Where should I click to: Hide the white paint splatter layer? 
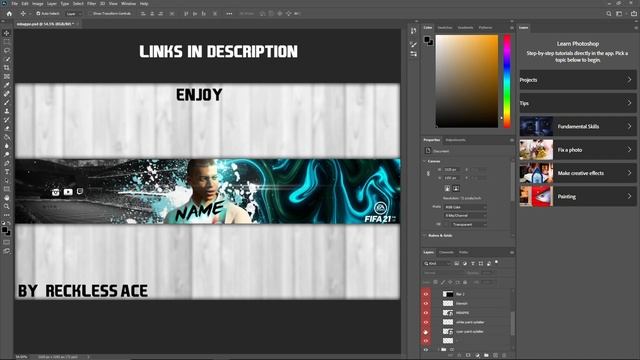[426, 322]
